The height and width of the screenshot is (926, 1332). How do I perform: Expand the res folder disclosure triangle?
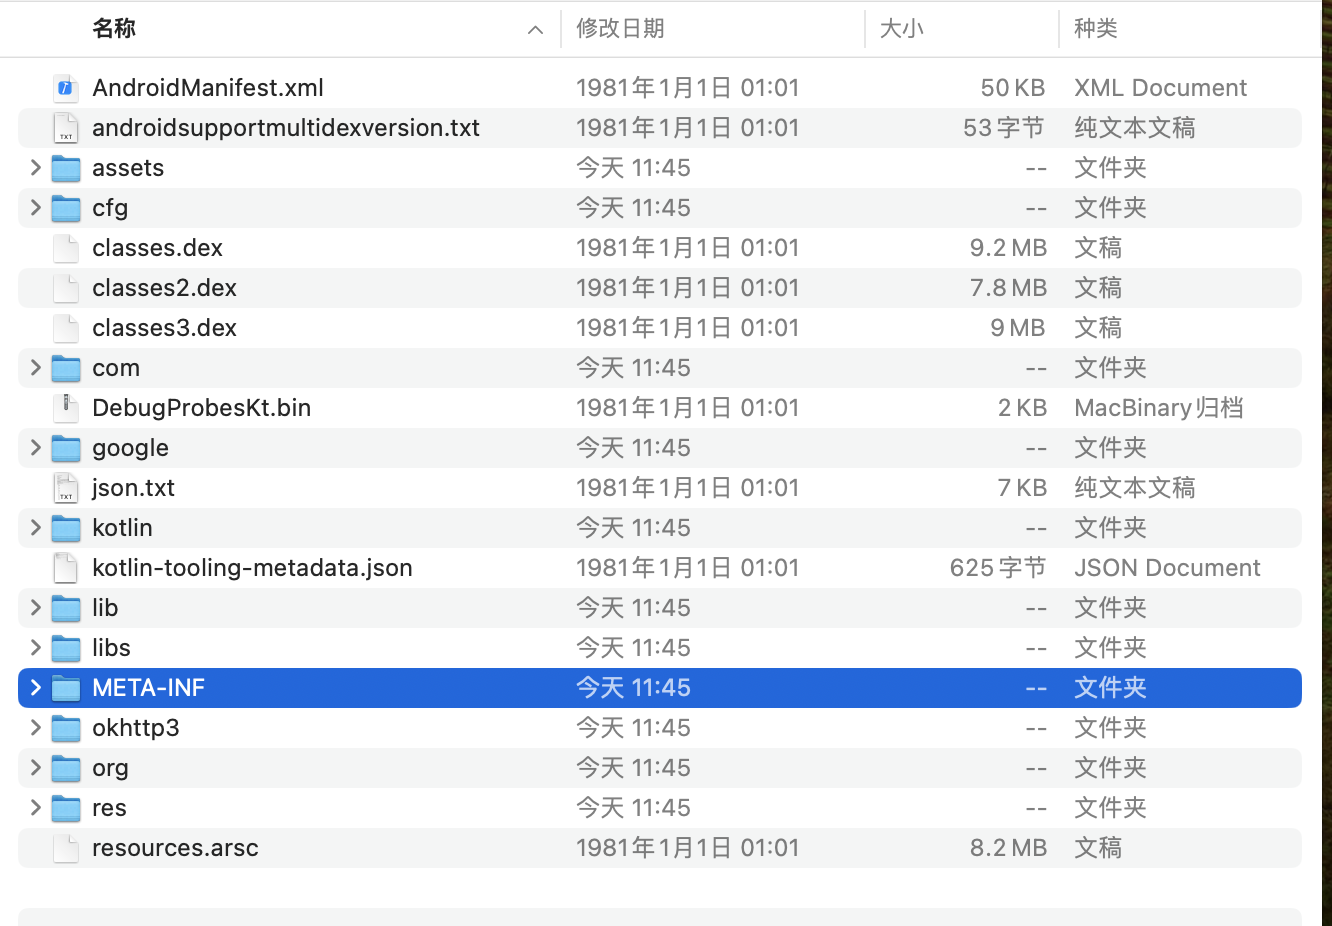pos(36,808)
